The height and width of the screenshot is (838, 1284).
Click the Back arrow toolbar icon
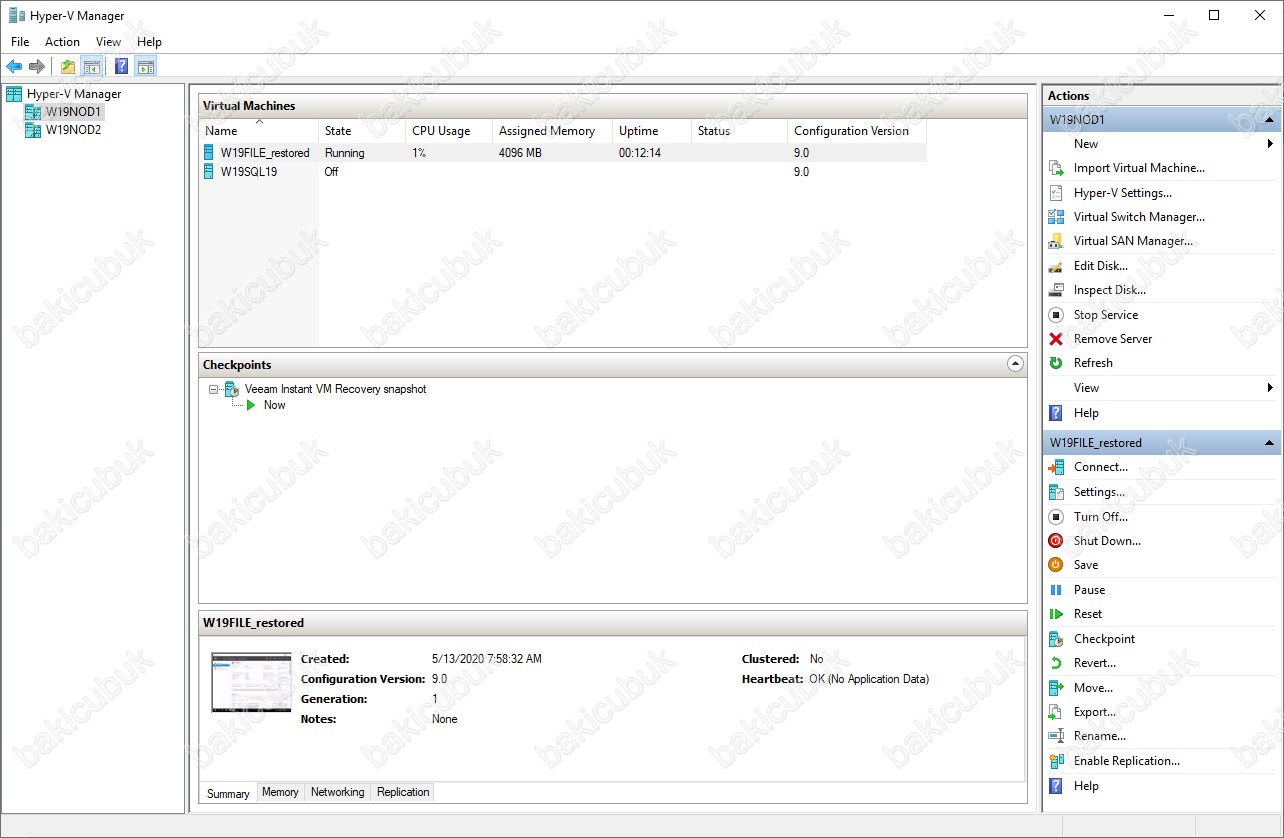pos(14,67)
